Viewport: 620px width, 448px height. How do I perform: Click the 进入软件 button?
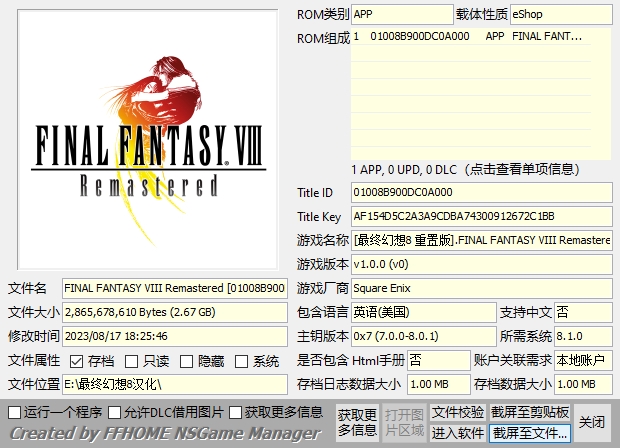coord(457,433)
